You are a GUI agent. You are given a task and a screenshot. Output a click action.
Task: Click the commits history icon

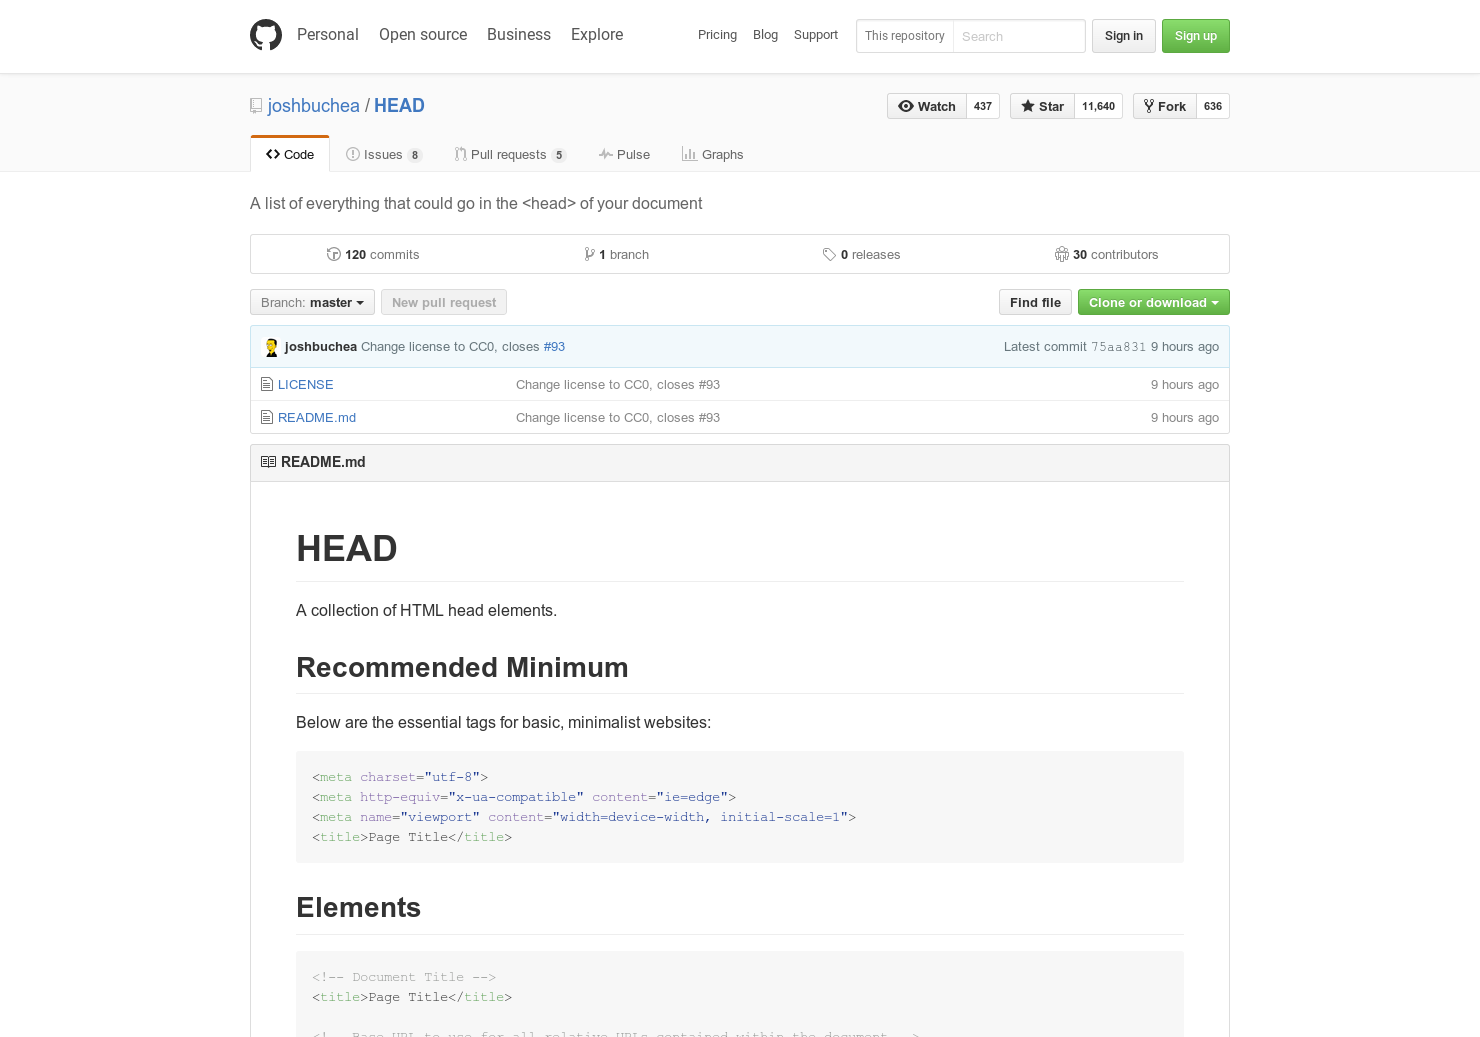pos(334,254)
